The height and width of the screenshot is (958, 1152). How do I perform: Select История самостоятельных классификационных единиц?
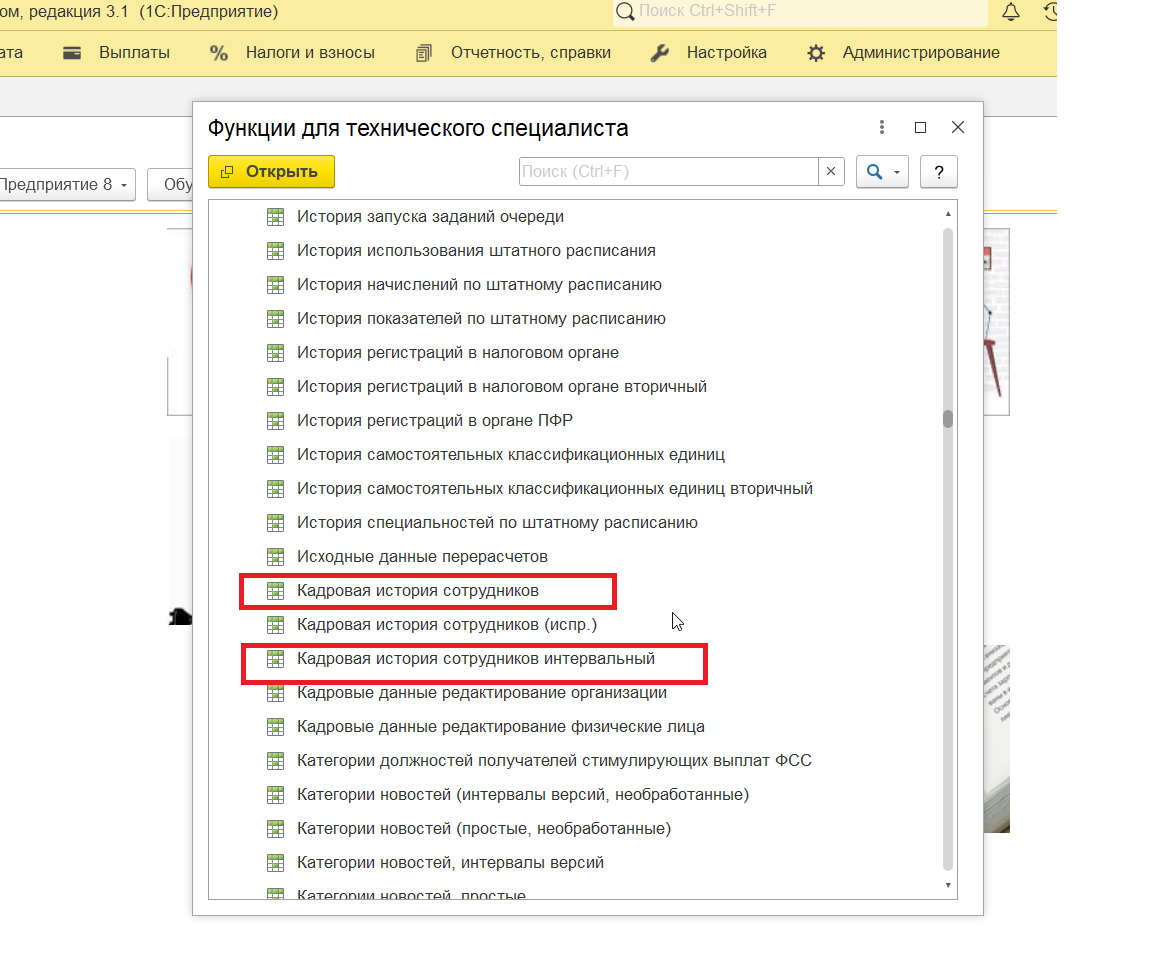[x=511, y=454]
